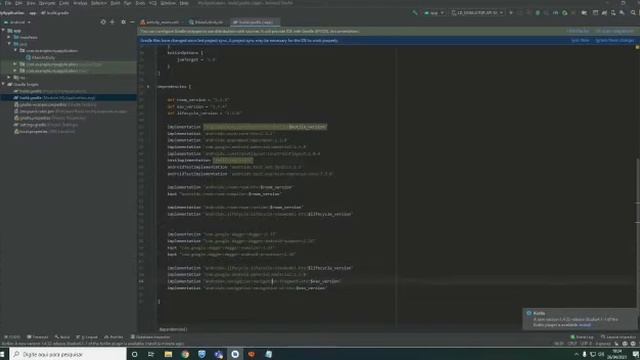Viewport: 640px width, 360px height.
Task: Fold the dependencies block in gutter
Action: (148, 87)
